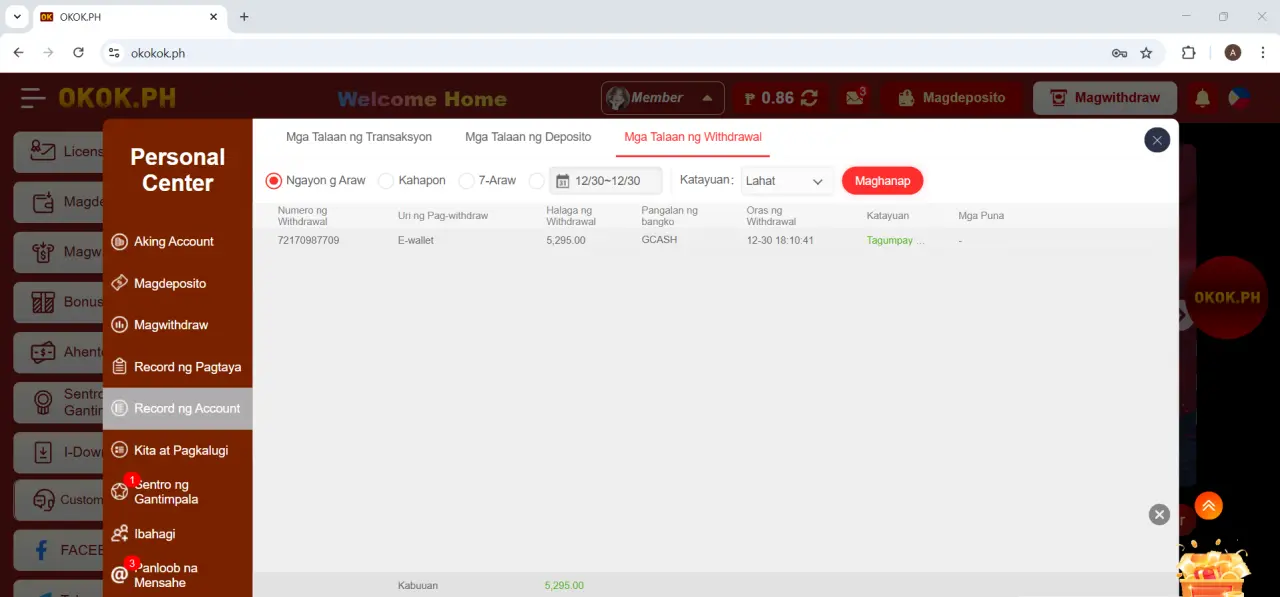
Task: Open the Chrome tab search dropdown
Action: 17,17
